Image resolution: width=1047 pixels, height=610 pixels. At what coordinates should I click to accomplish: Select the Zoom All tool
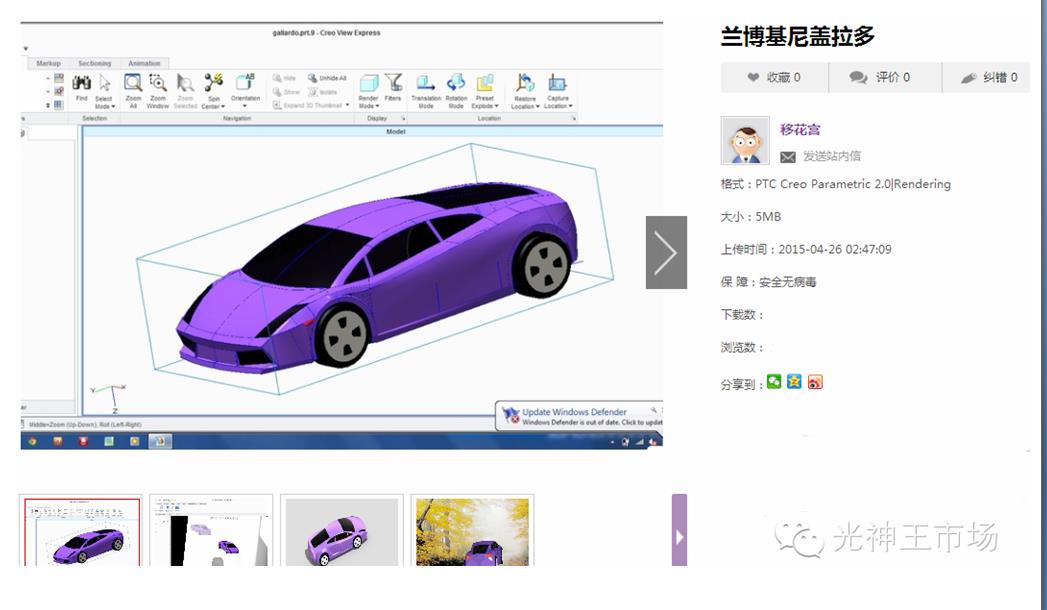click(x=133, y=91)
